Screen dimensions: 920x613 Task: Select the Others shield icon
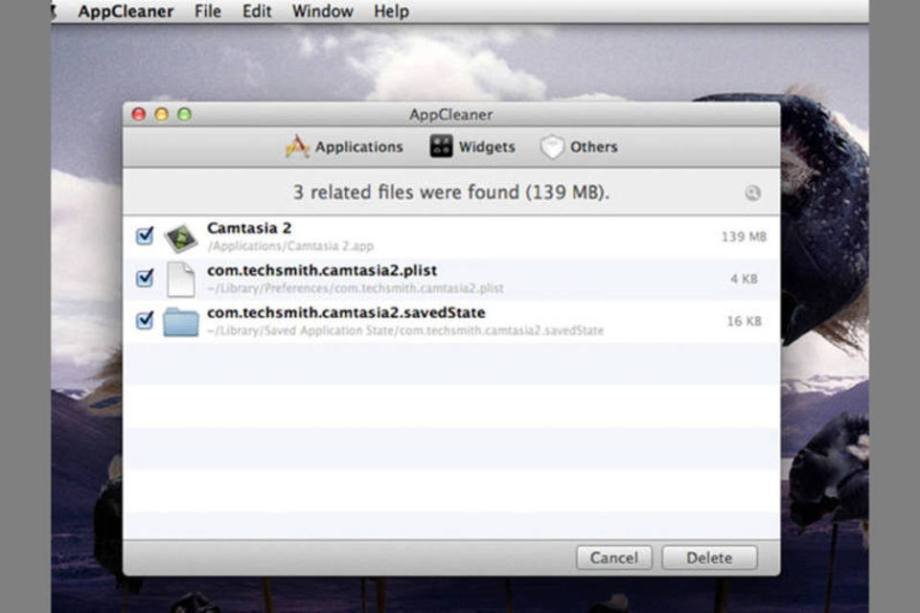[x=552, y=147]
